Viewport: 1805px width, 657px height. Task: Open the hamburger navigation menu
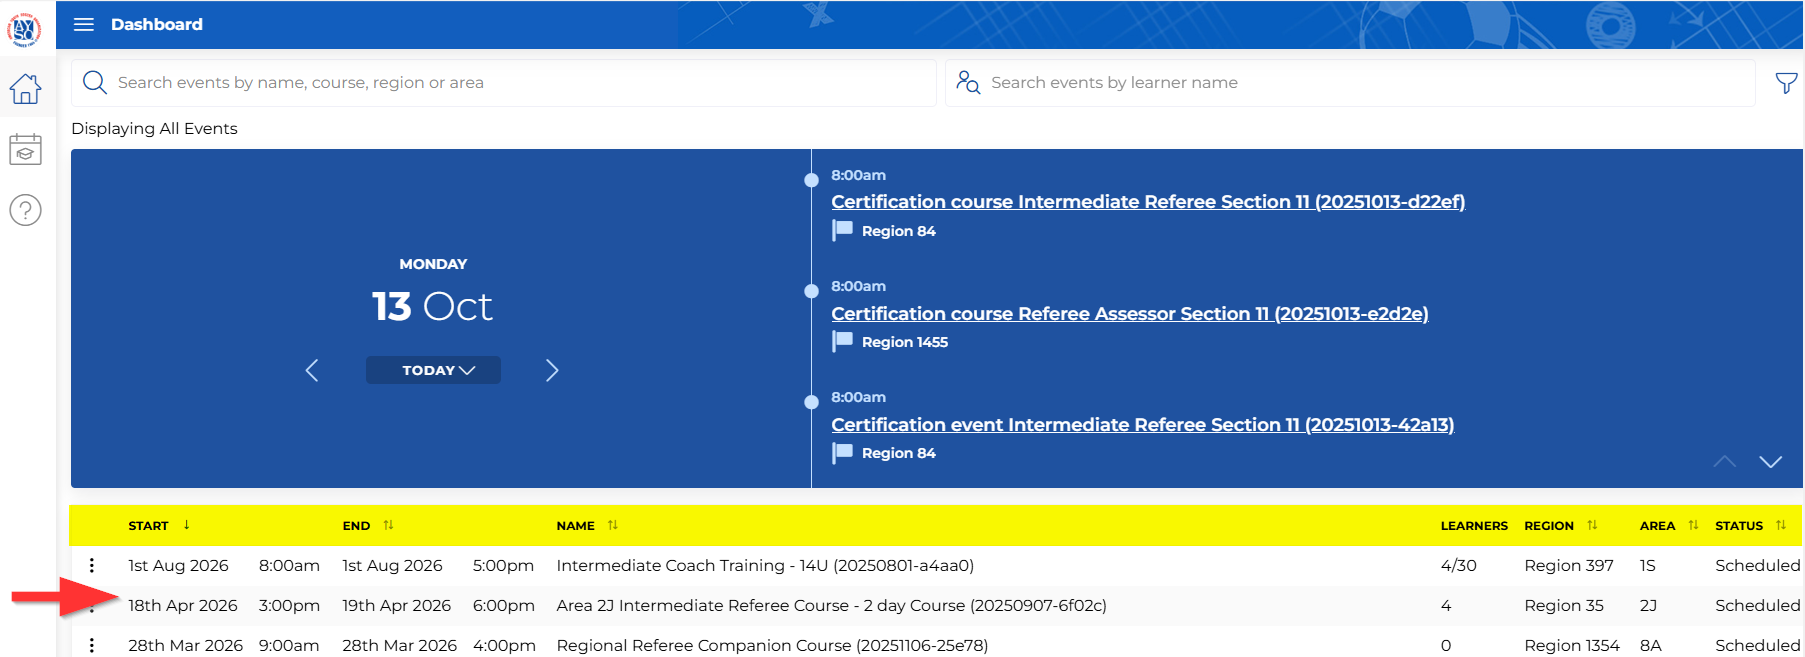(x=84, y=24)
